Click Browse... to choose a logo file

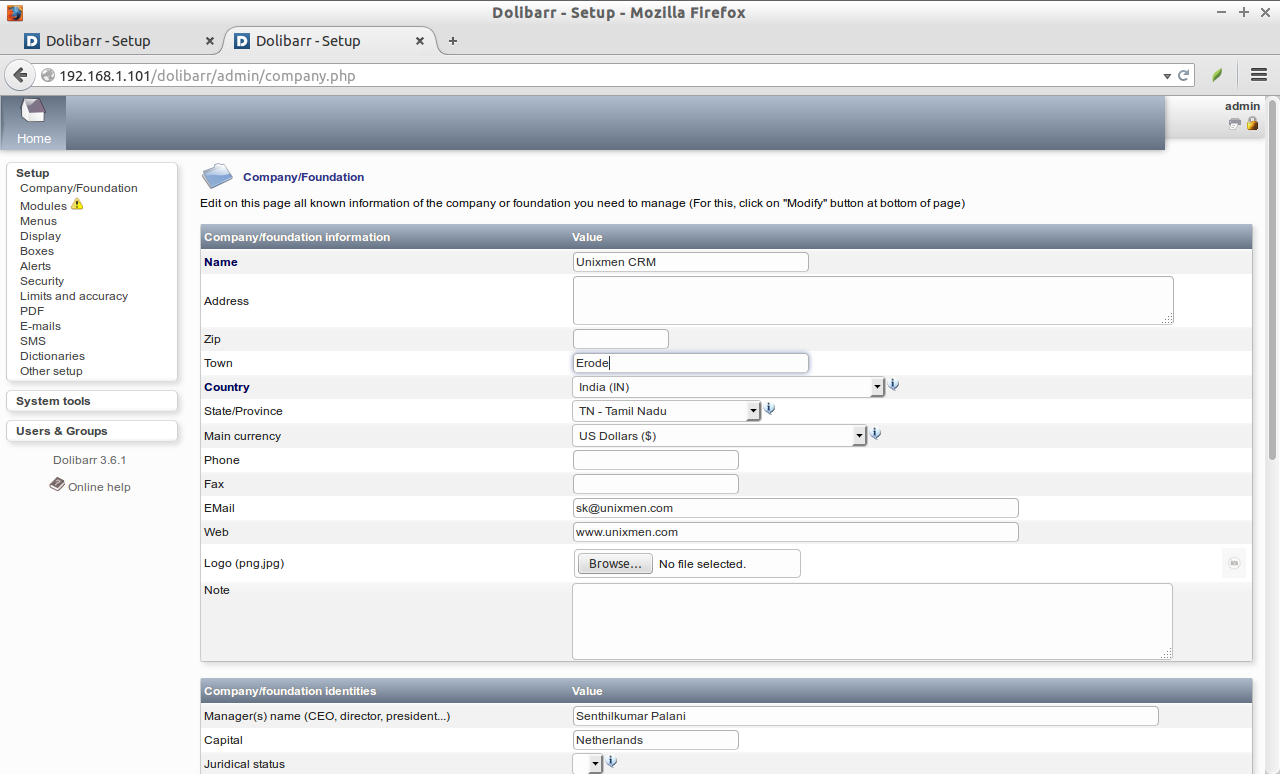(615, 564)
